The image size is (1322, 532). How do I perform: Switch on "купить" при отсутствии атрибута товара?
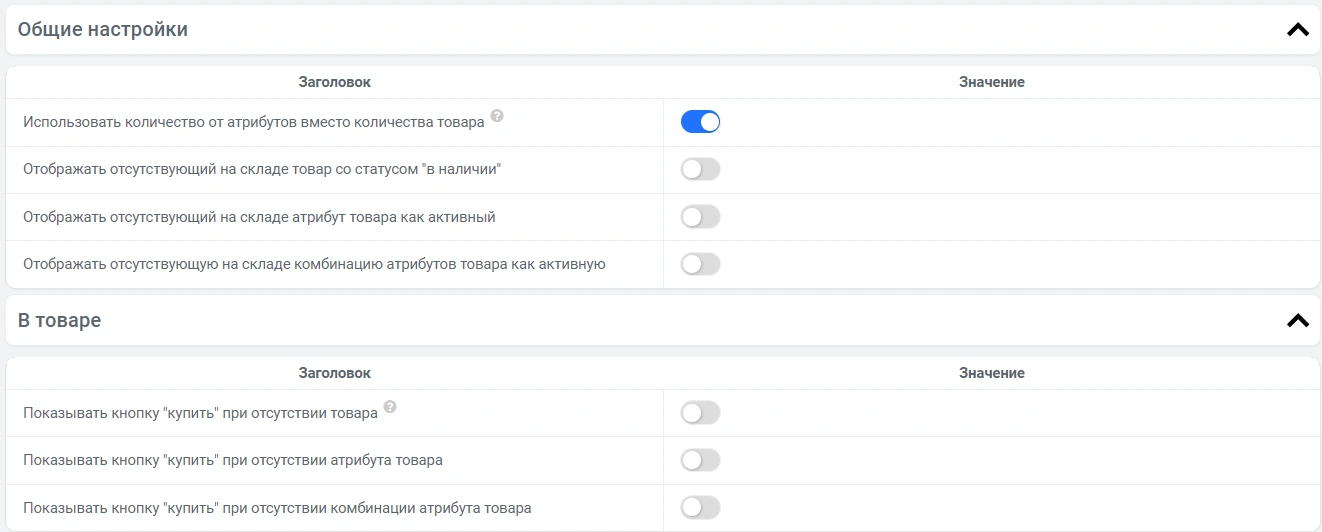(700, 461)
